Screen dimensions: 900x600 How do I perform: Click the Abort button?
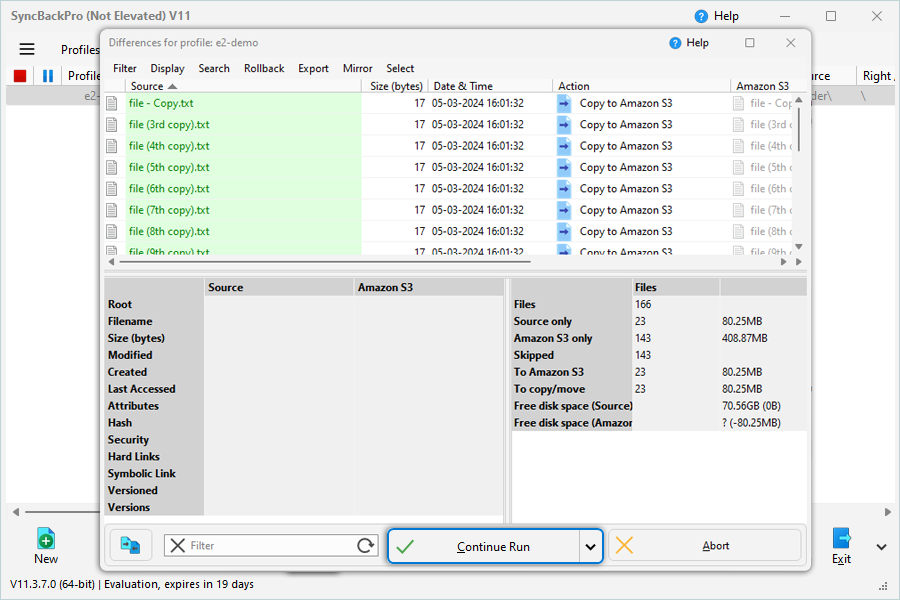tap(705, 545)
